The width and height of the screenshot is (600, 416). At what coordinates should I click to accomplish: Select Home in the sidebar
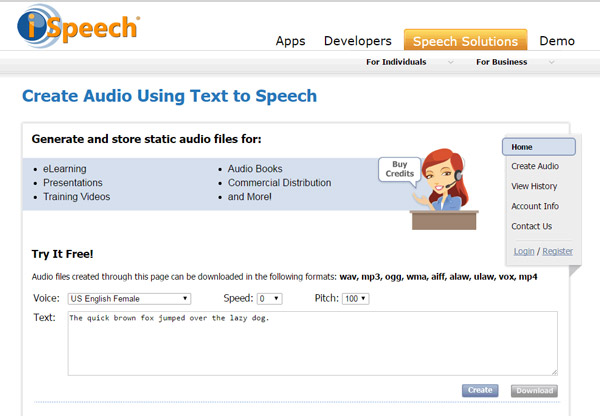coord(539,147)
